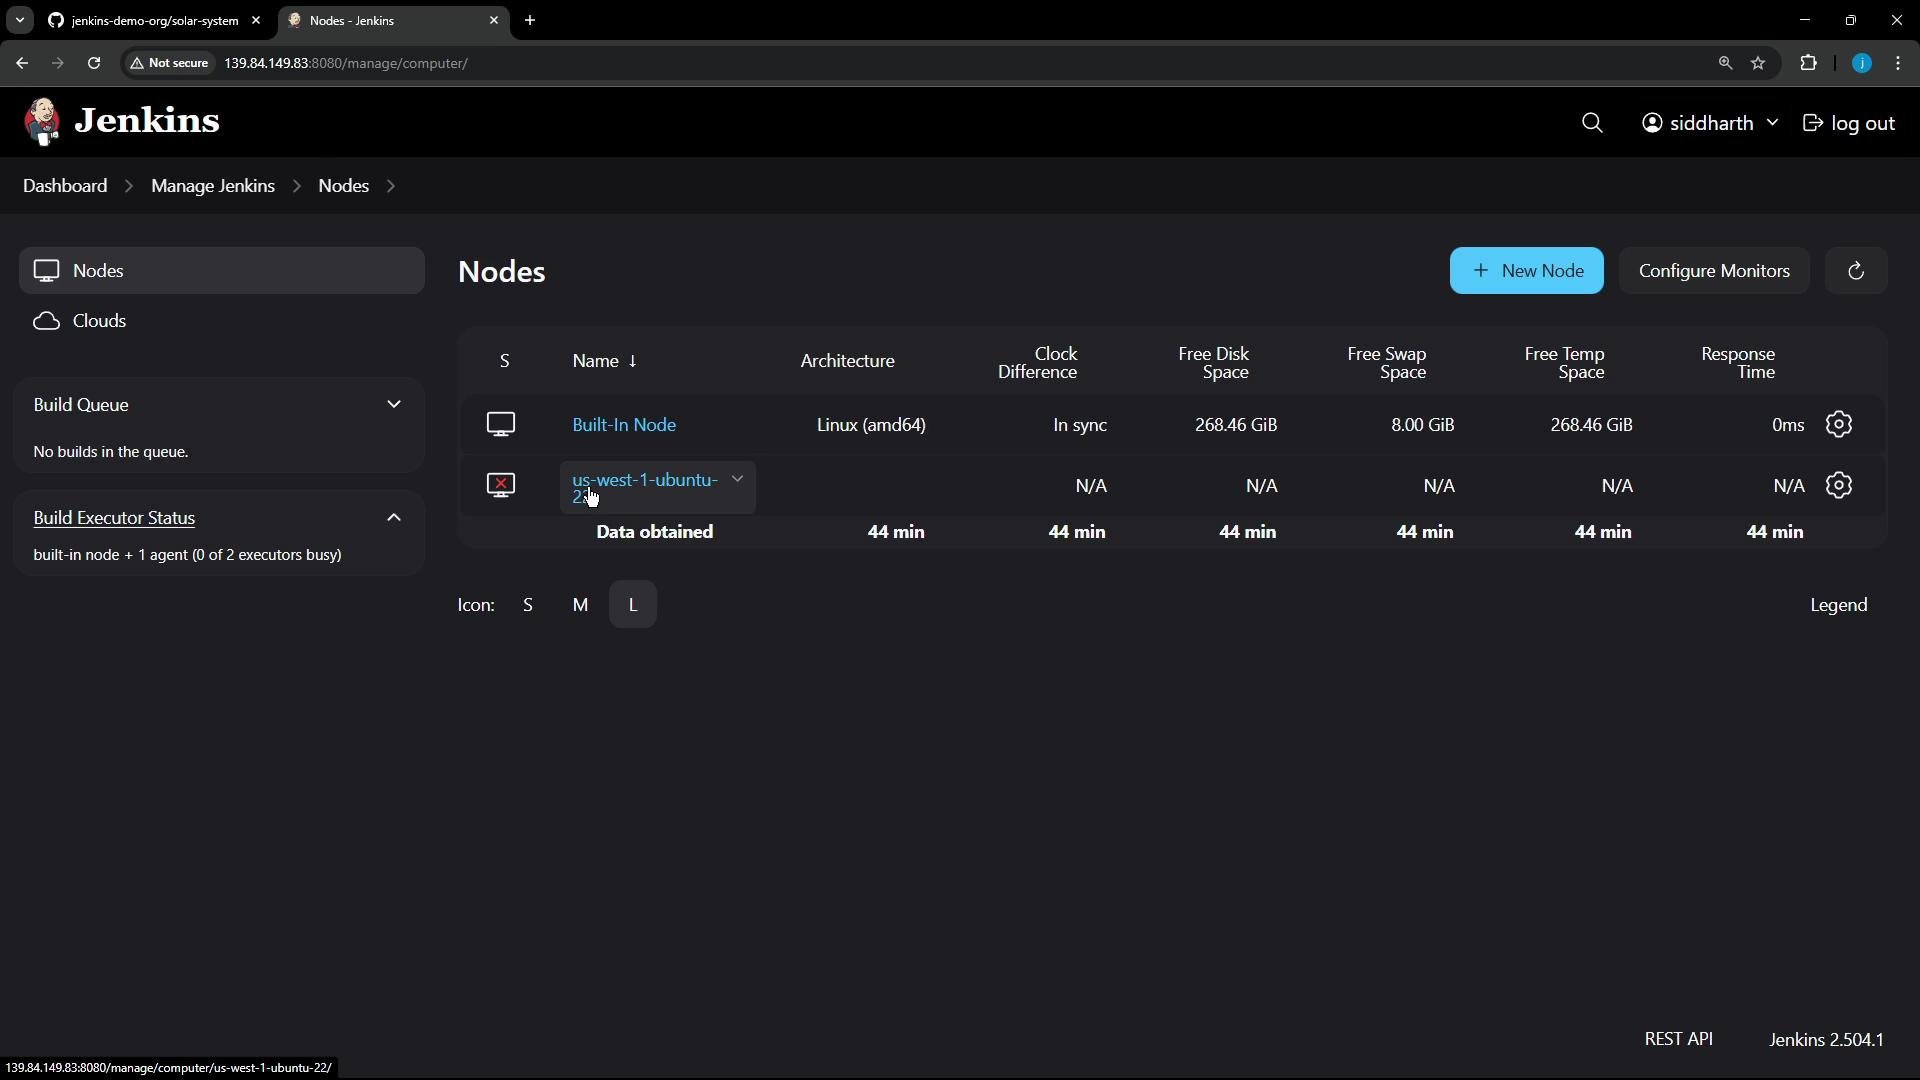Click the Clouds cloud icon
The width and height of the screenshot is (1920, 1080).
pyautogui.click(x=46, y=321)
